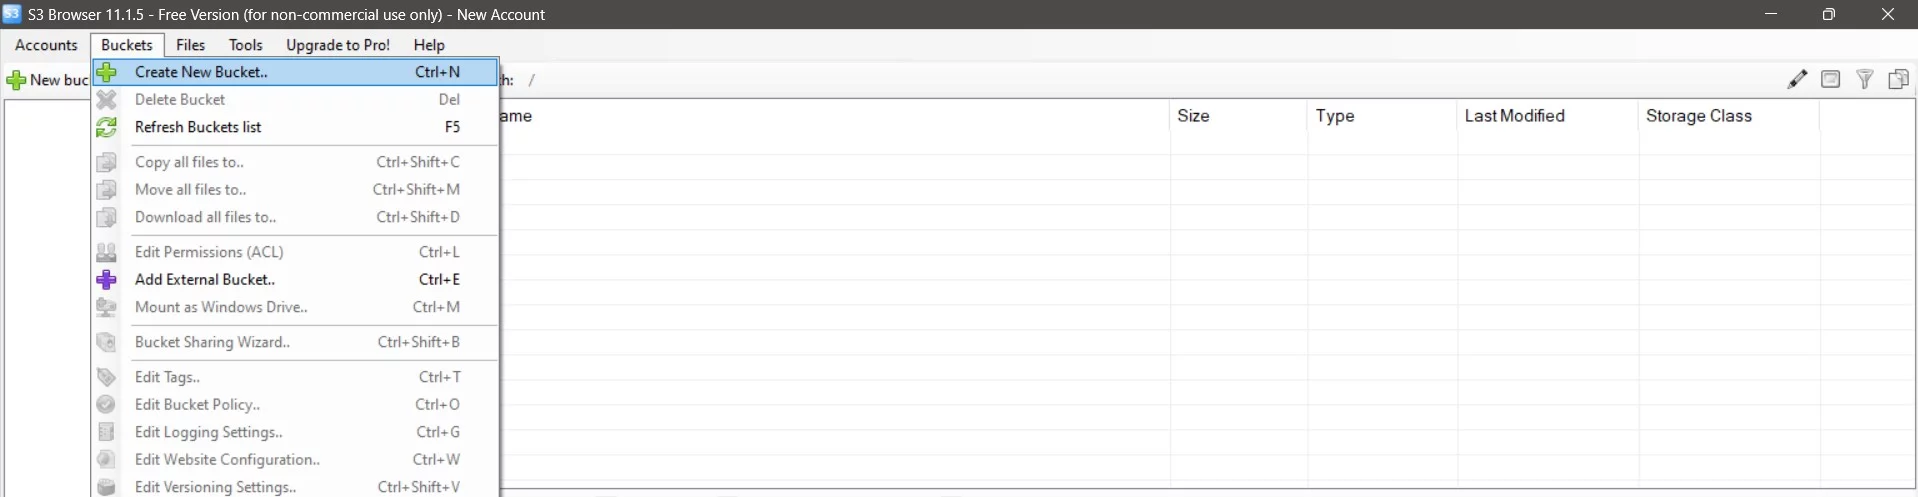Click the window icon beside the pencil
Viewport: 1918px width, 497px height.
(1831, 79)
